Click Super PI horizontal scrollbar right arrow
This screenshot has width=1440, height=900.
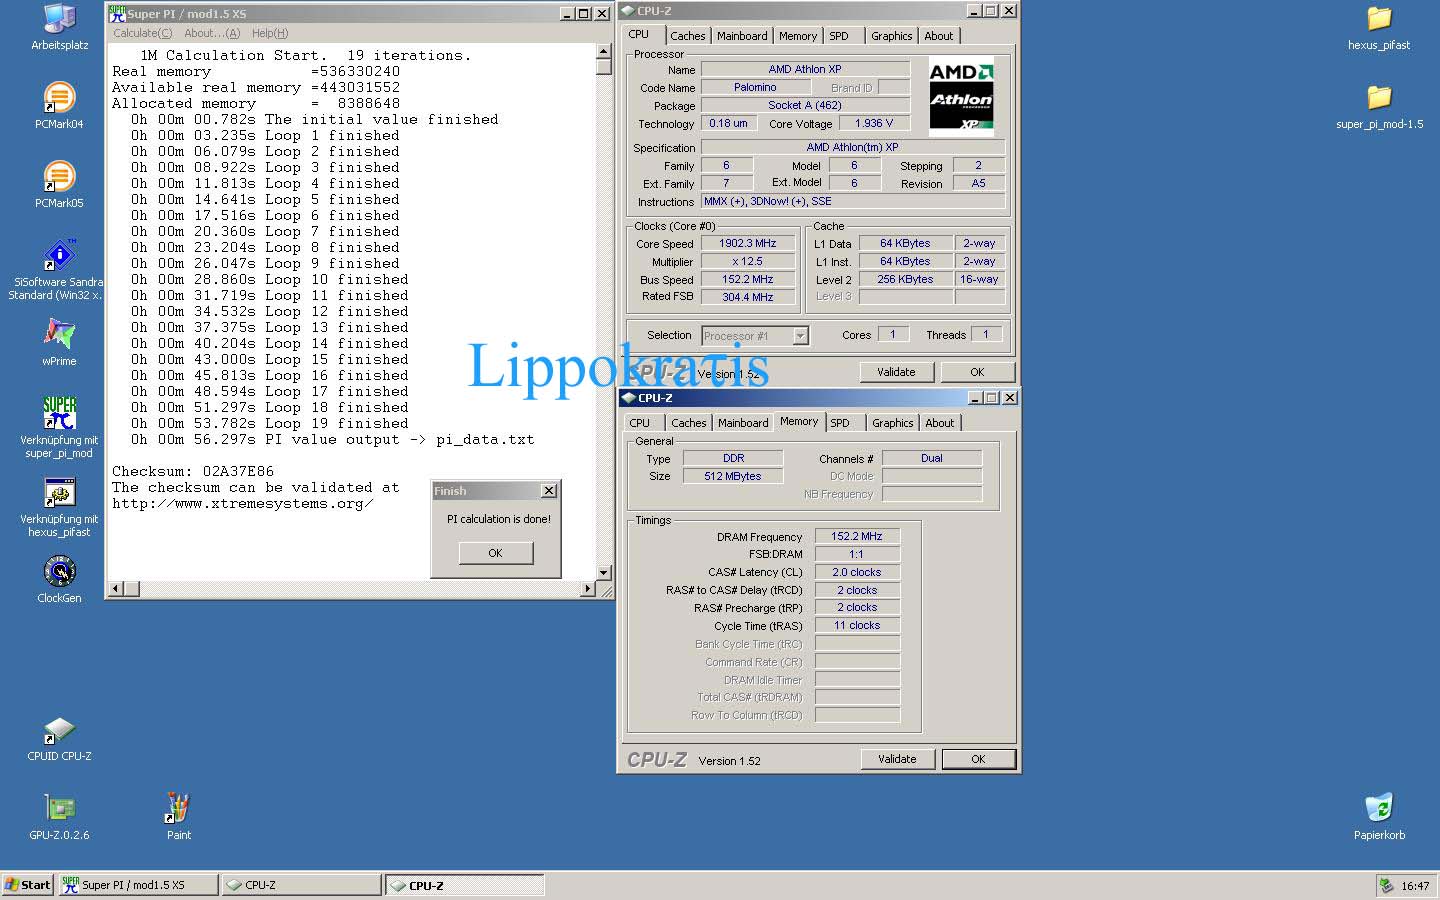coord(588,588)
